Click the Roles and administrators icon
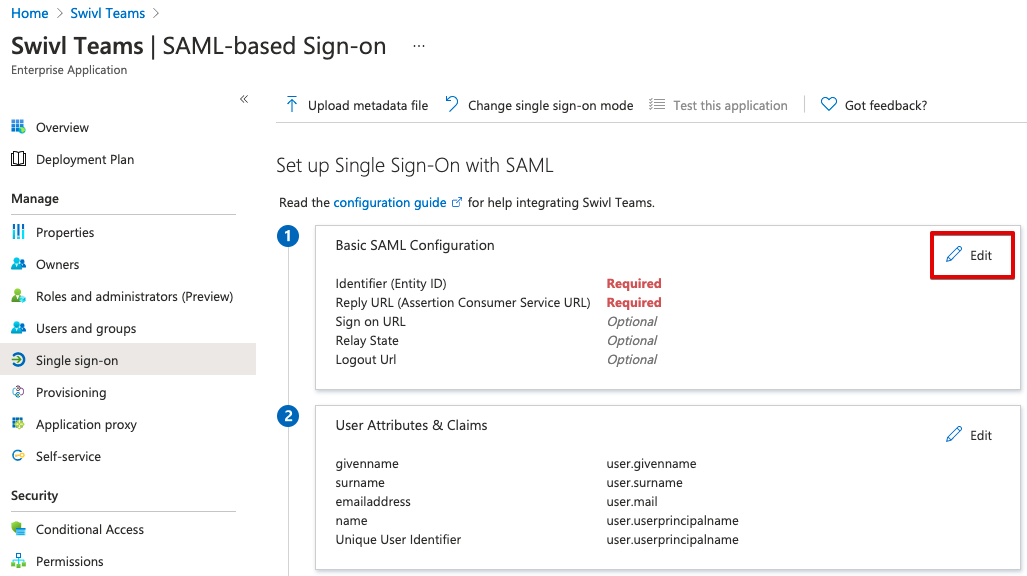Viewport: 1027px width, 576px height. (18, 296)
